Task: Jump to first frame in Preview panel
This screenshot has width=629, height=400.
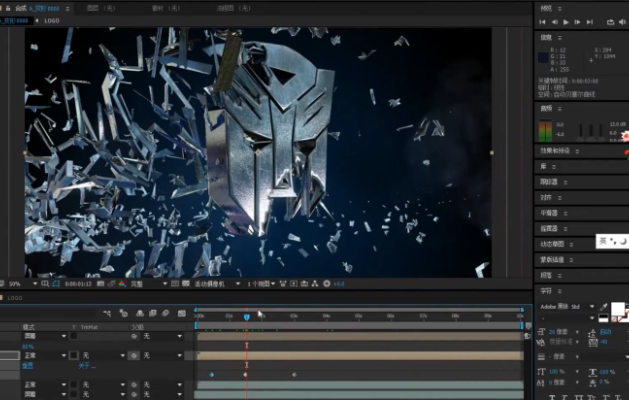Action: pyautogui.click(x=543, y=21)
